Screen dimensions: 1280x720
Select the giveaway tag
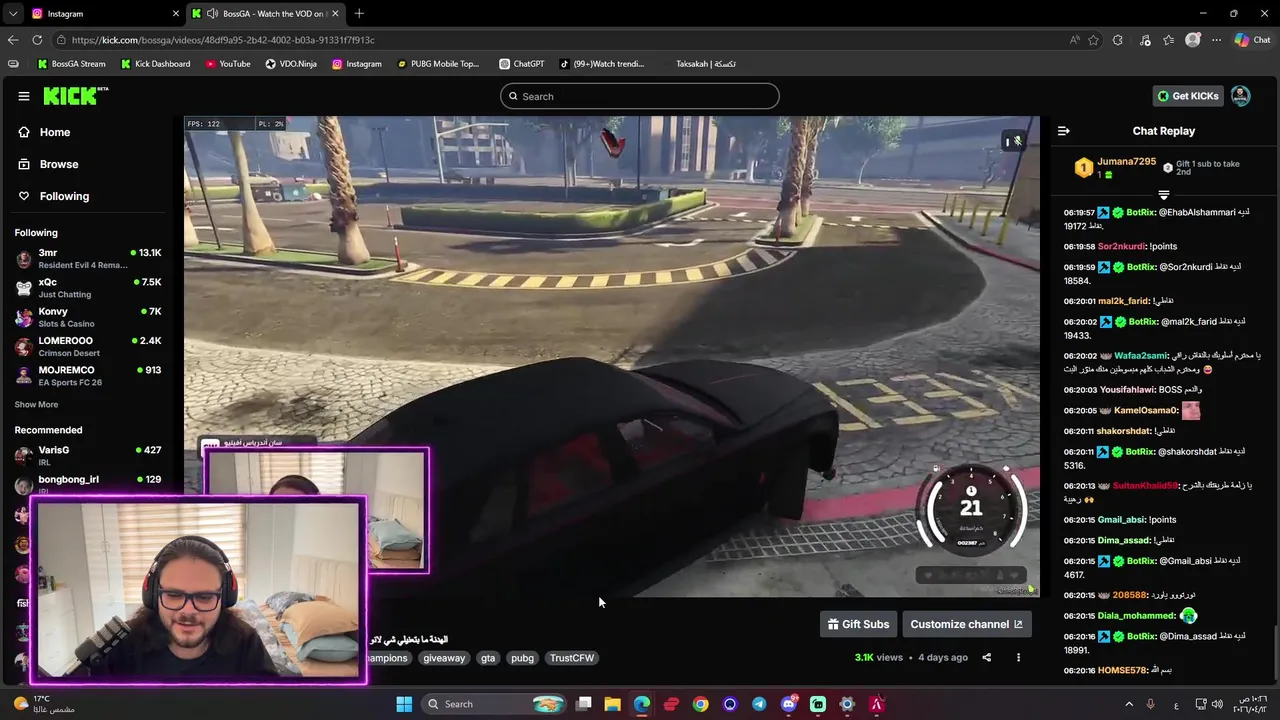pos(444,658)
